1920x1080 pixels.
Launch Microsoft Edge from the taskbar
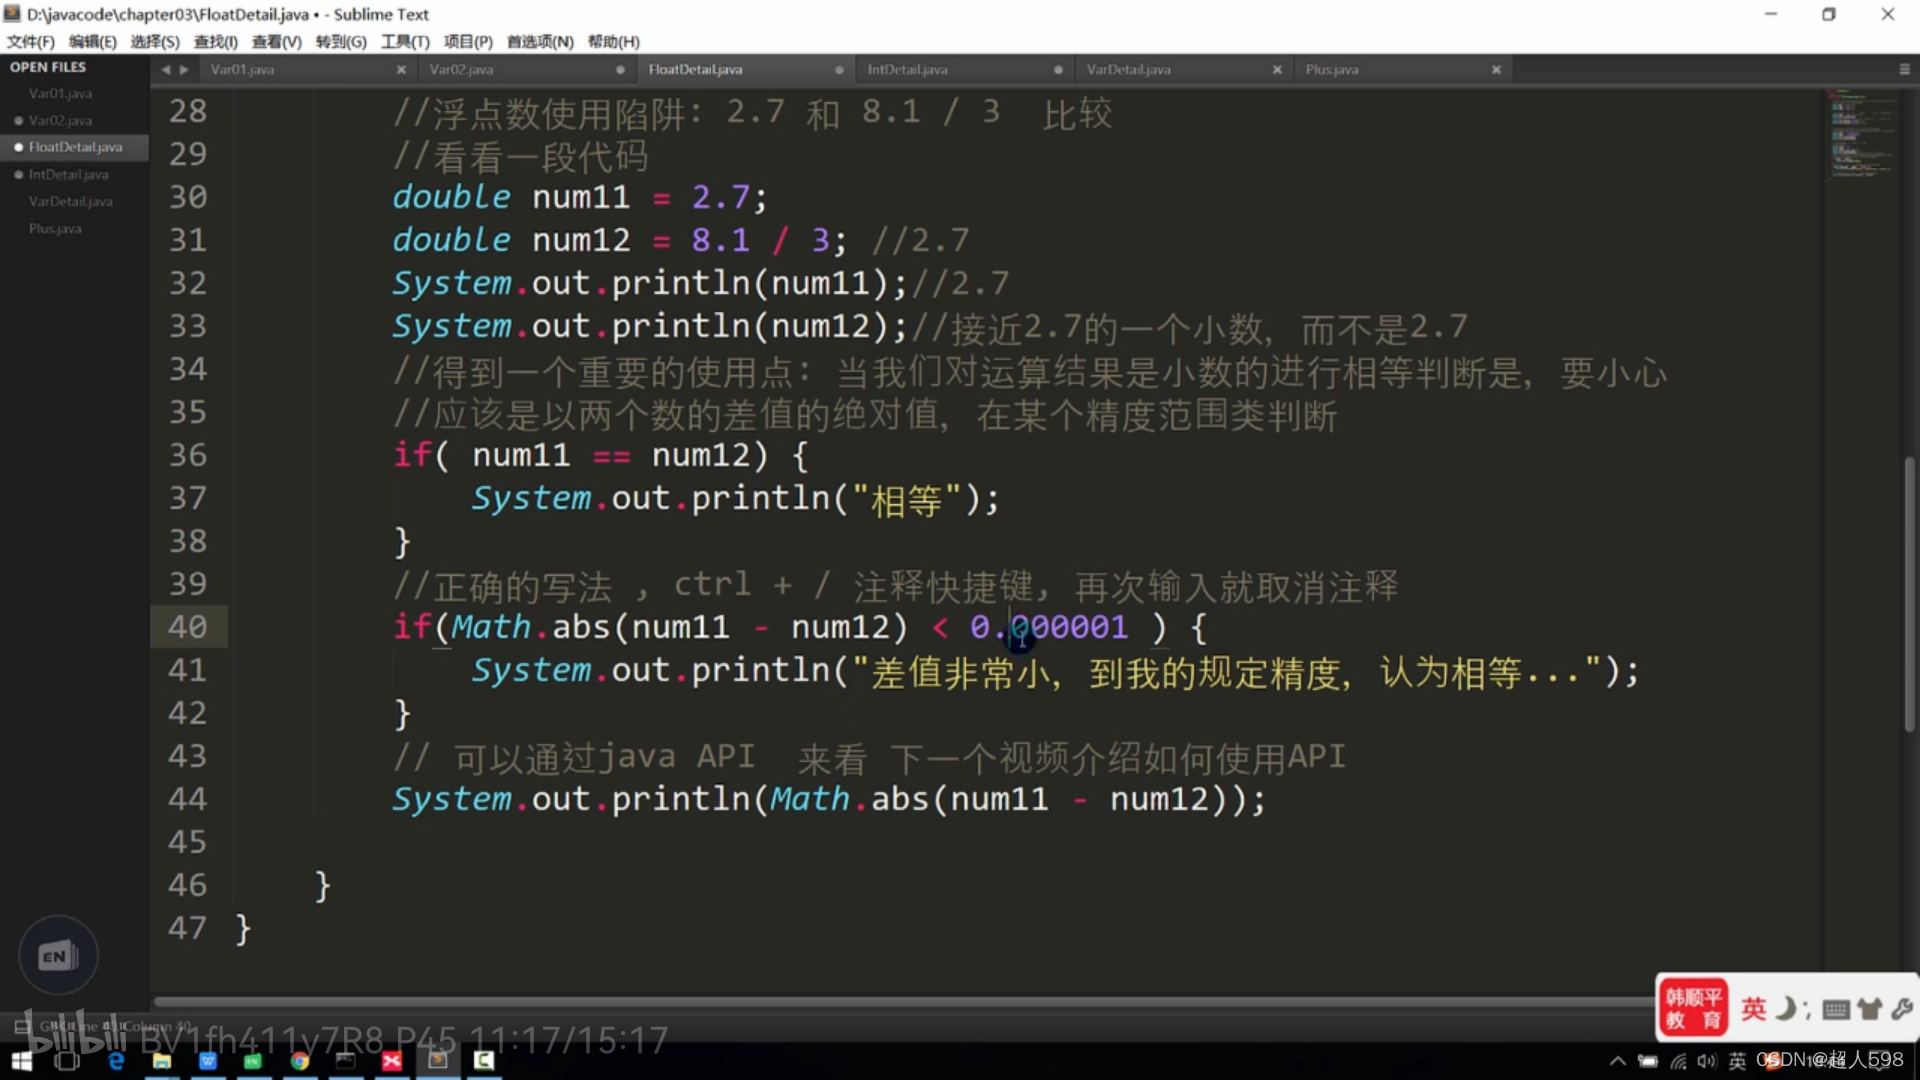pos(116,1061)
